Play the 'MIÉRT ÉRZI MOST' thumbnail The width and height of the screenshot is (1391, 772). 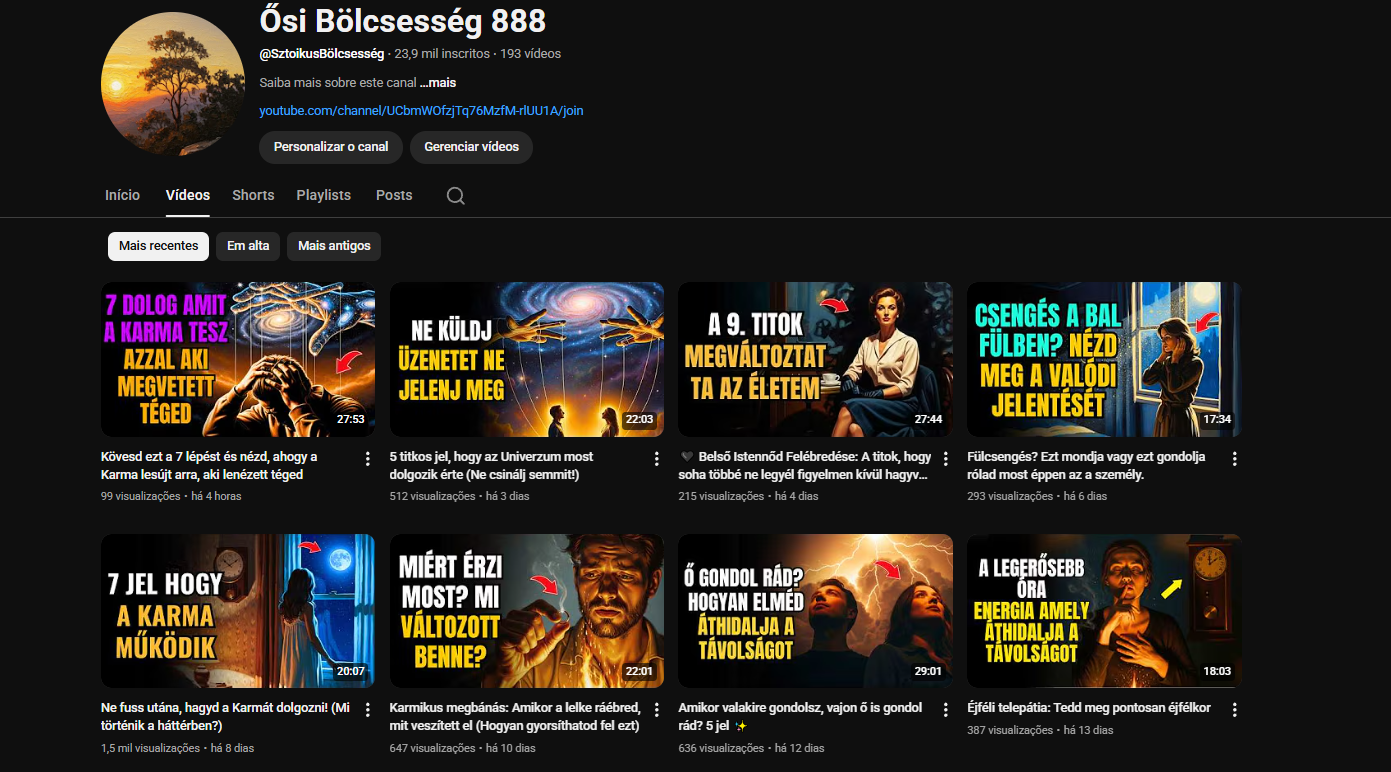pyautogui.click(x=527, y=611)
